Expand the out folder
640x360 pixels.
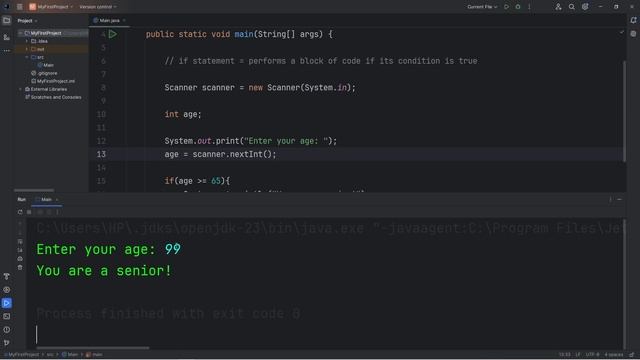pos(27,49)
